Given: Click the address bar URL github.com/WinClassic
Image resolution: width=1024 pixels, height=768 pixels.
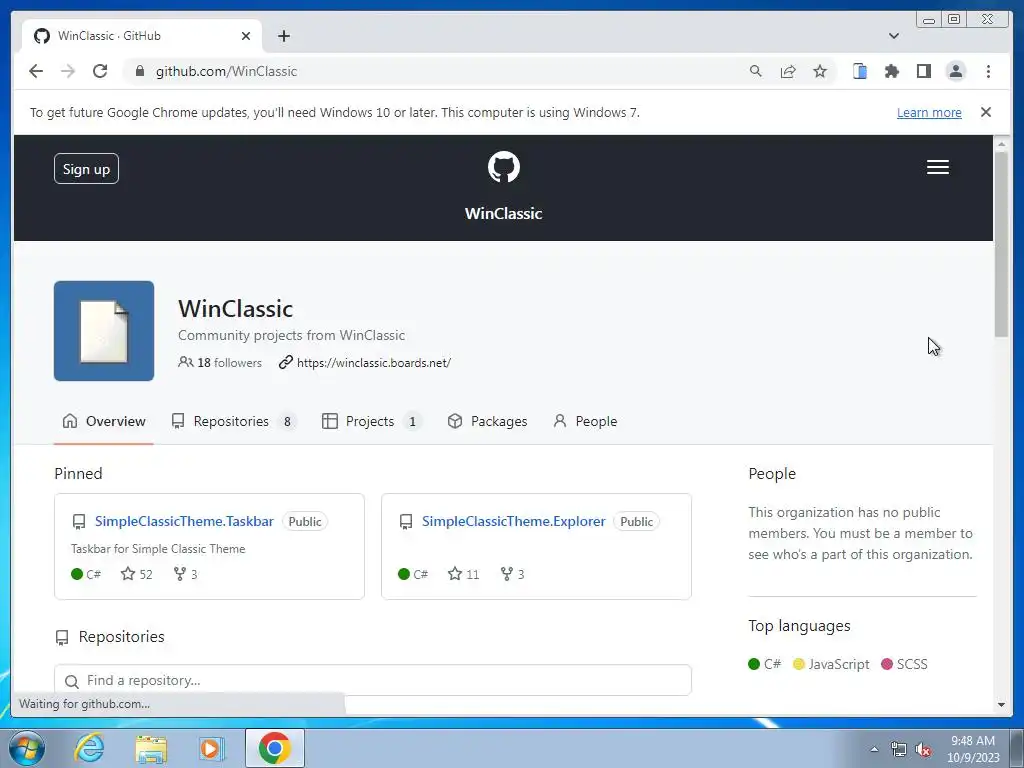Looking at the screenshot, I should pyautogui.click(x=226, y=71).
